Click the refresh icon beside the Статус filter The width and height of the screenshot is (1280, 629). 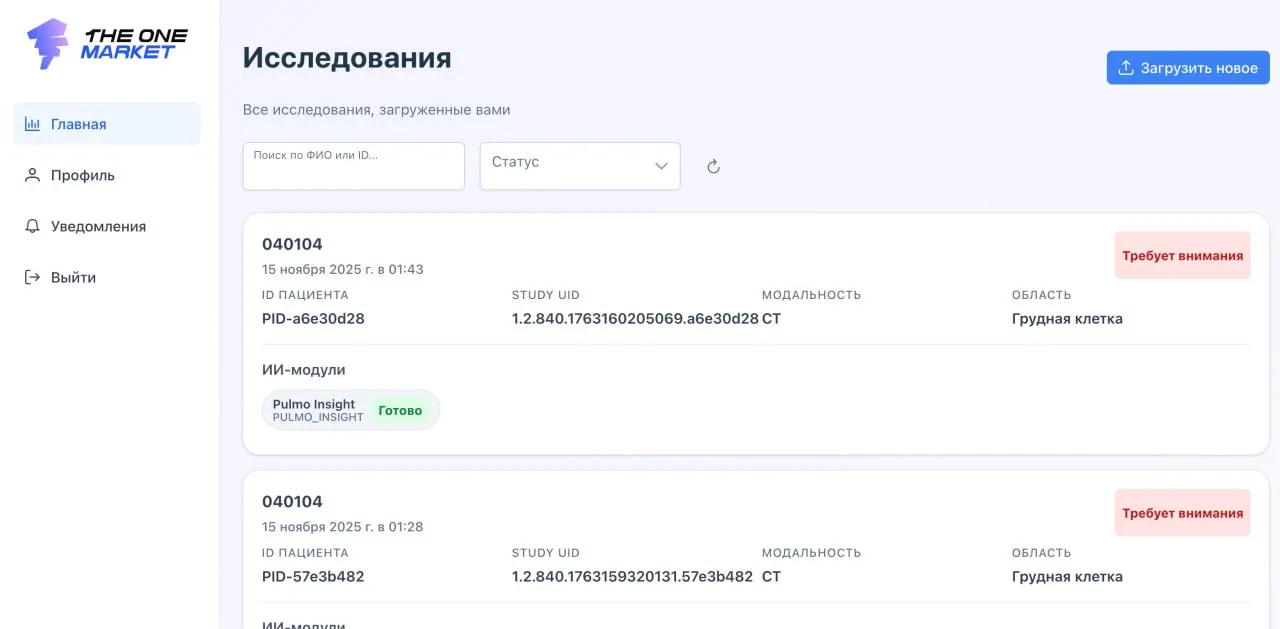click(713, 166)
